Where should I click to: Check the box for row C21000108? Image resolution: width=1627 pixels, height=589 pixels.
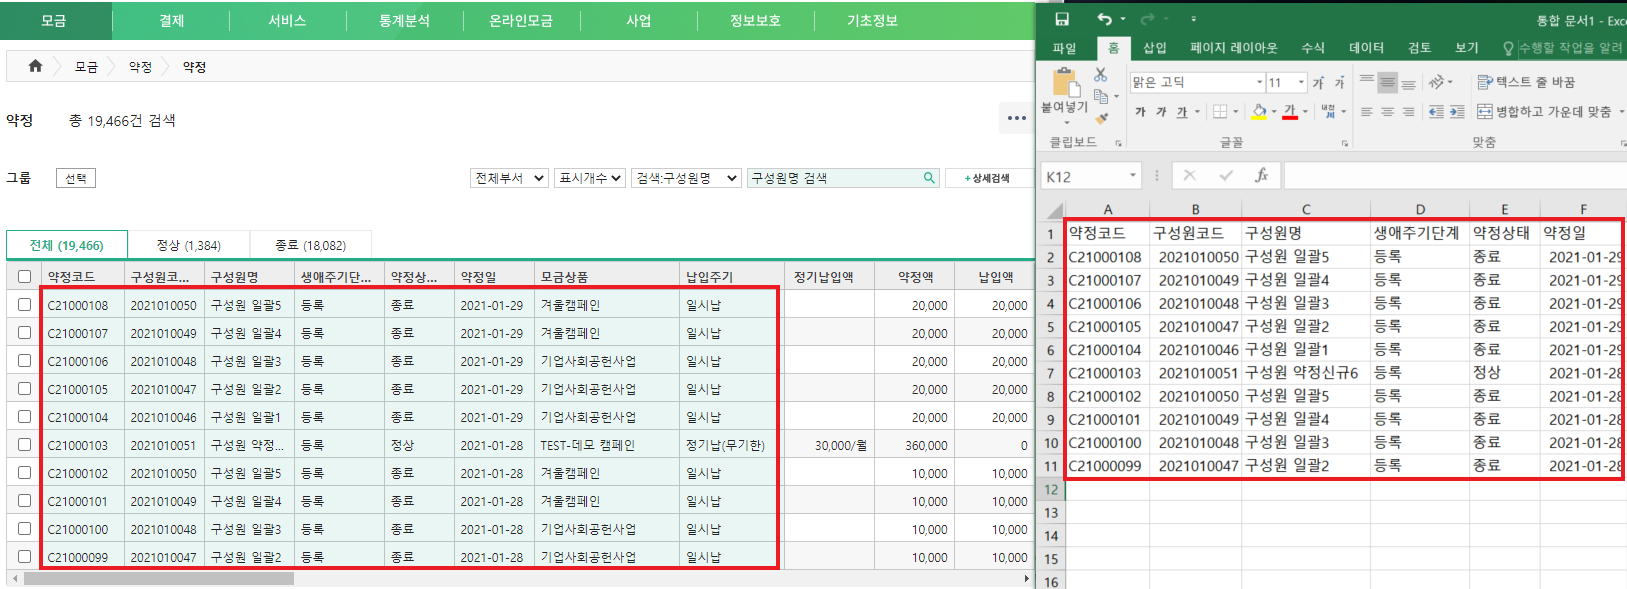click(24, 305)
